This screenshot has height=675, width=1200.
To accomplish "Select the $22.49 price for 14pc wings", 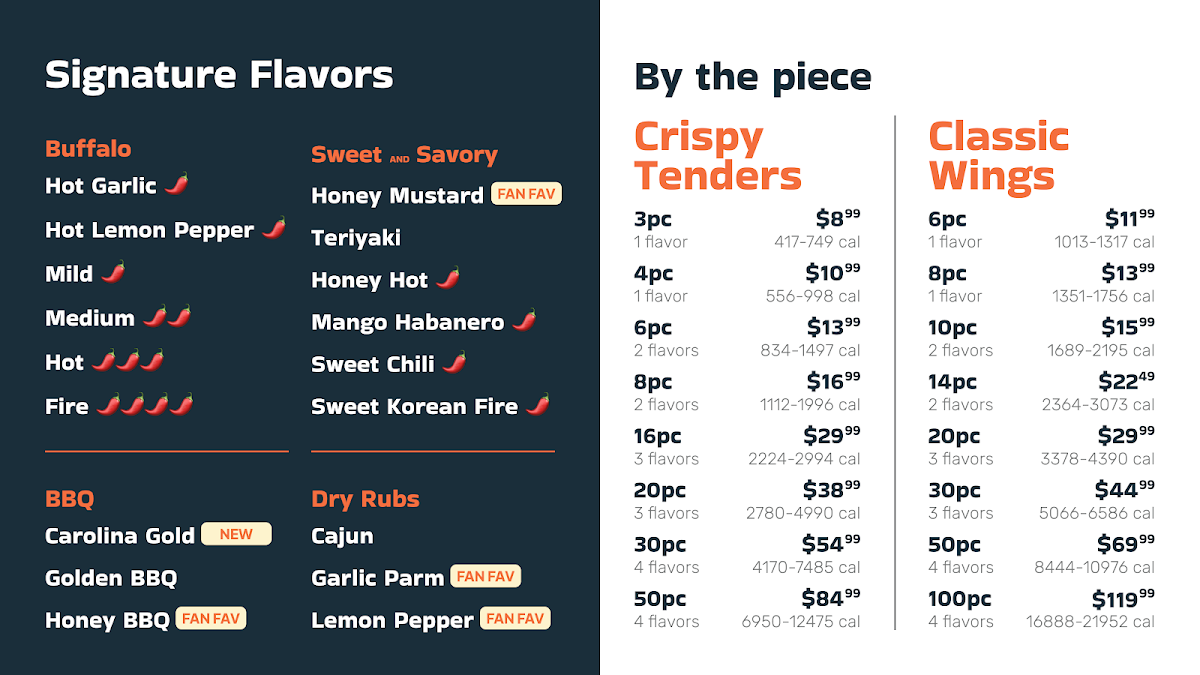I will tap(1129, 383).
